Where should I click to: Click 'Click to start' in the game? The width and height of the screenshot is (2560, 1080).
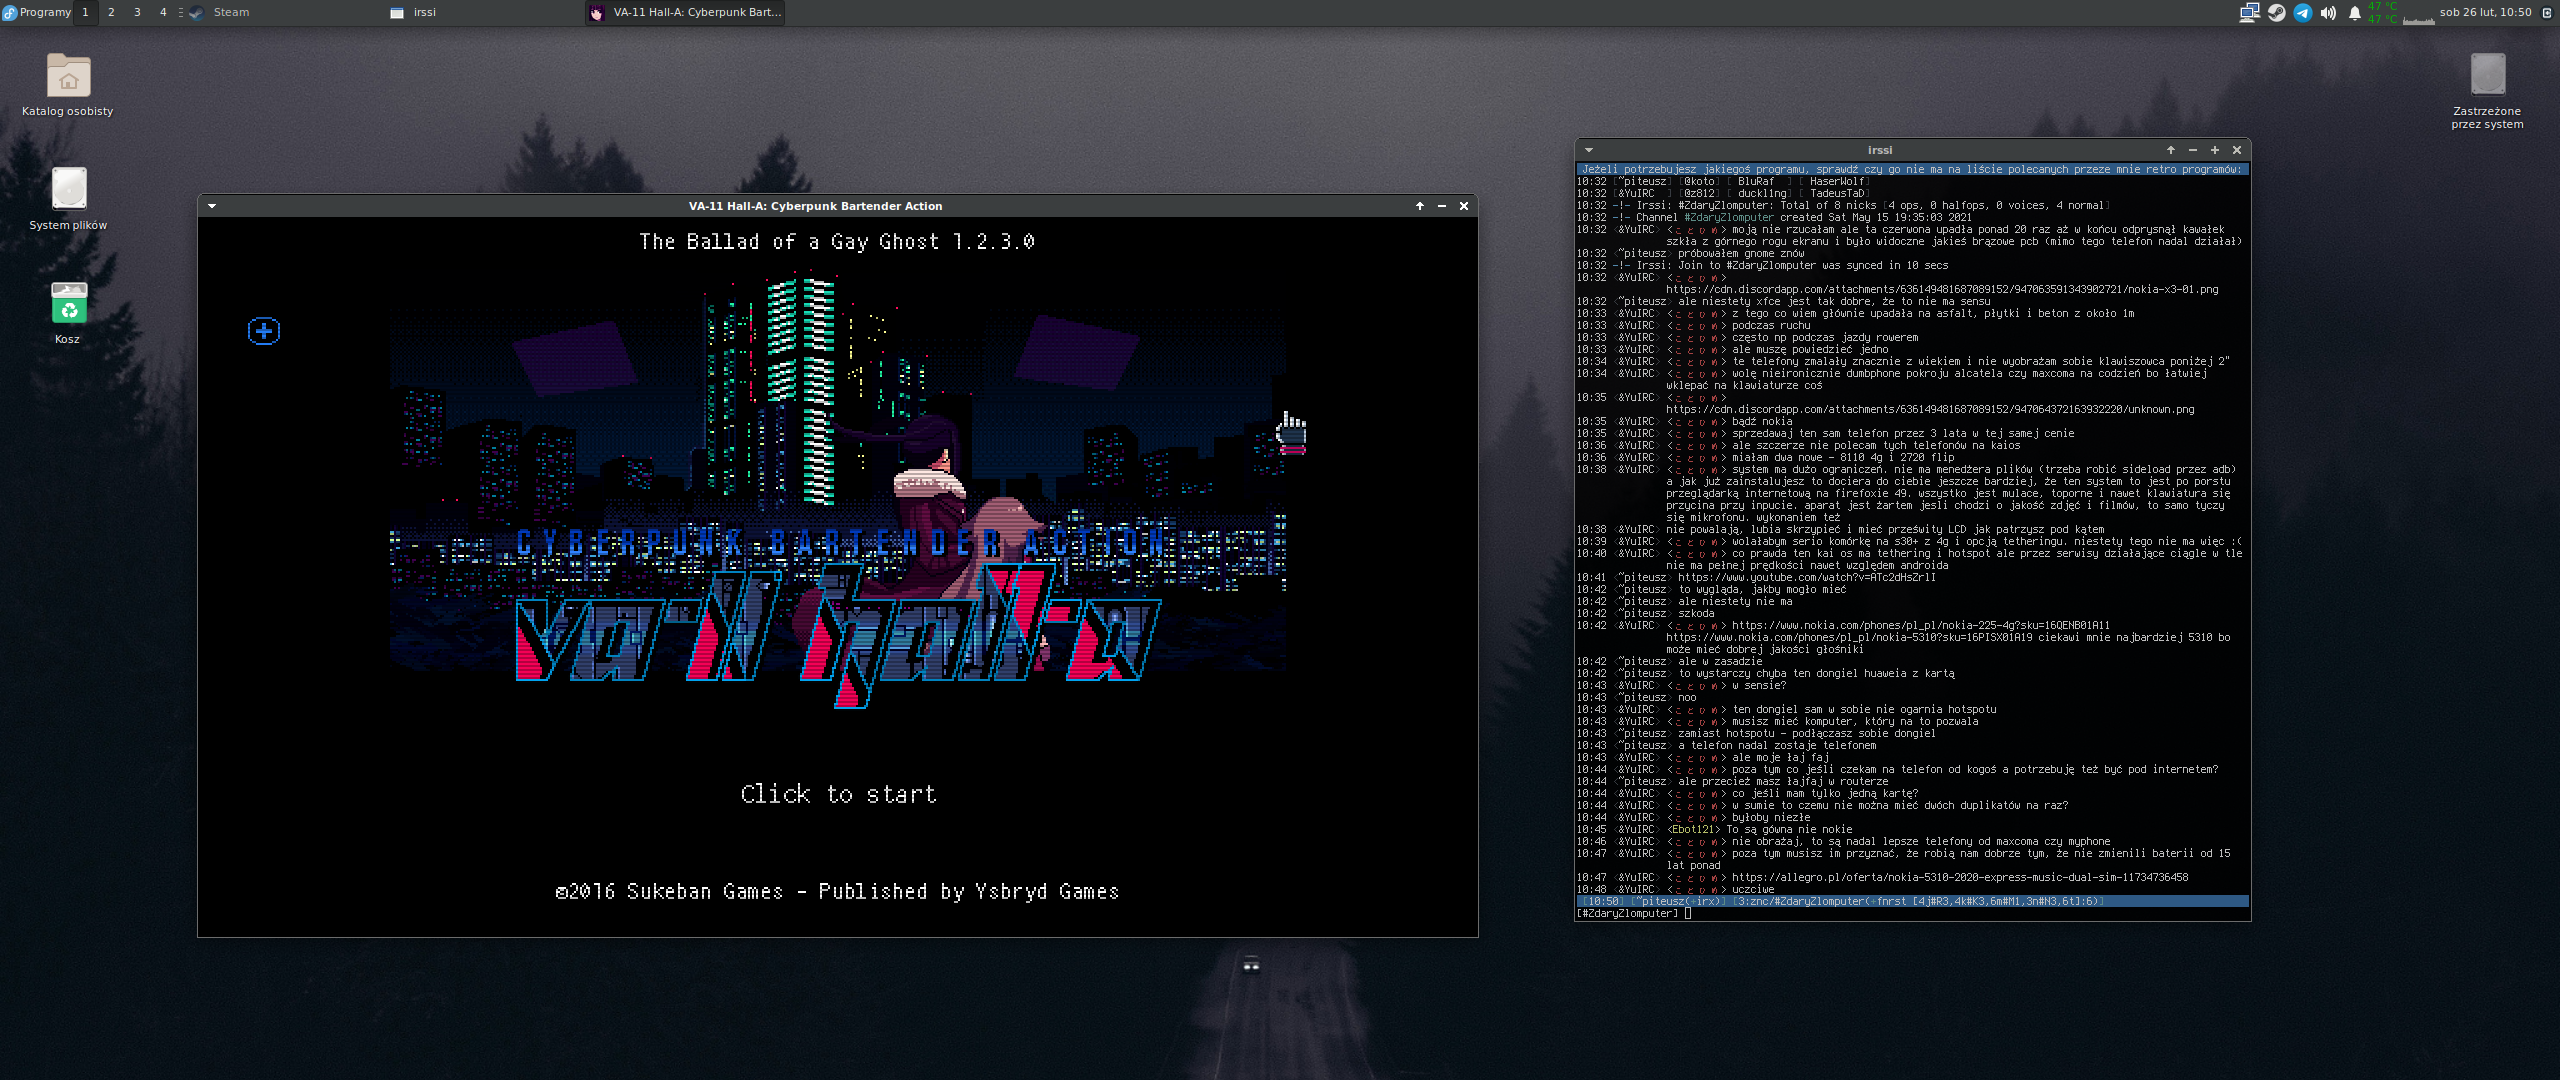tap(838, 794)
